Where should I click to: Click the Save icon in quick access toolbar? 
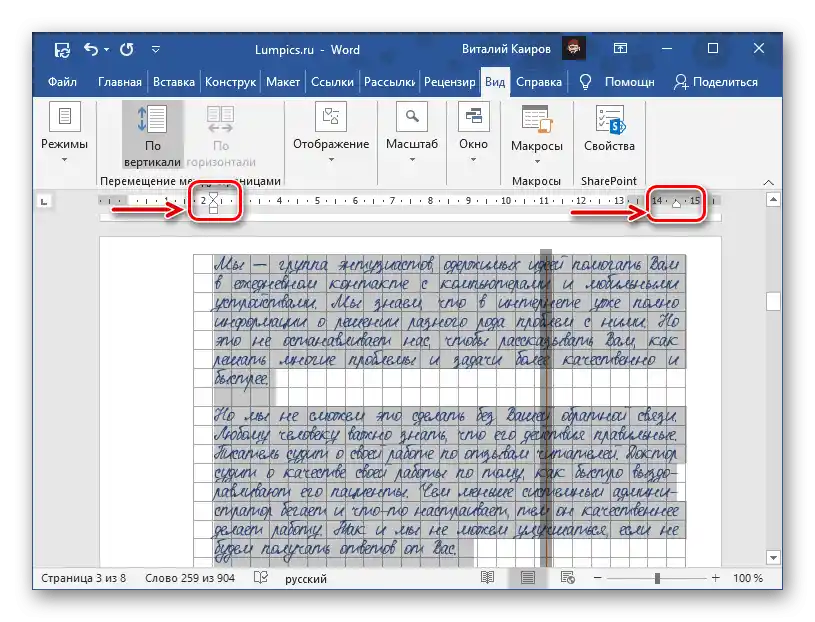coord(62,48)
